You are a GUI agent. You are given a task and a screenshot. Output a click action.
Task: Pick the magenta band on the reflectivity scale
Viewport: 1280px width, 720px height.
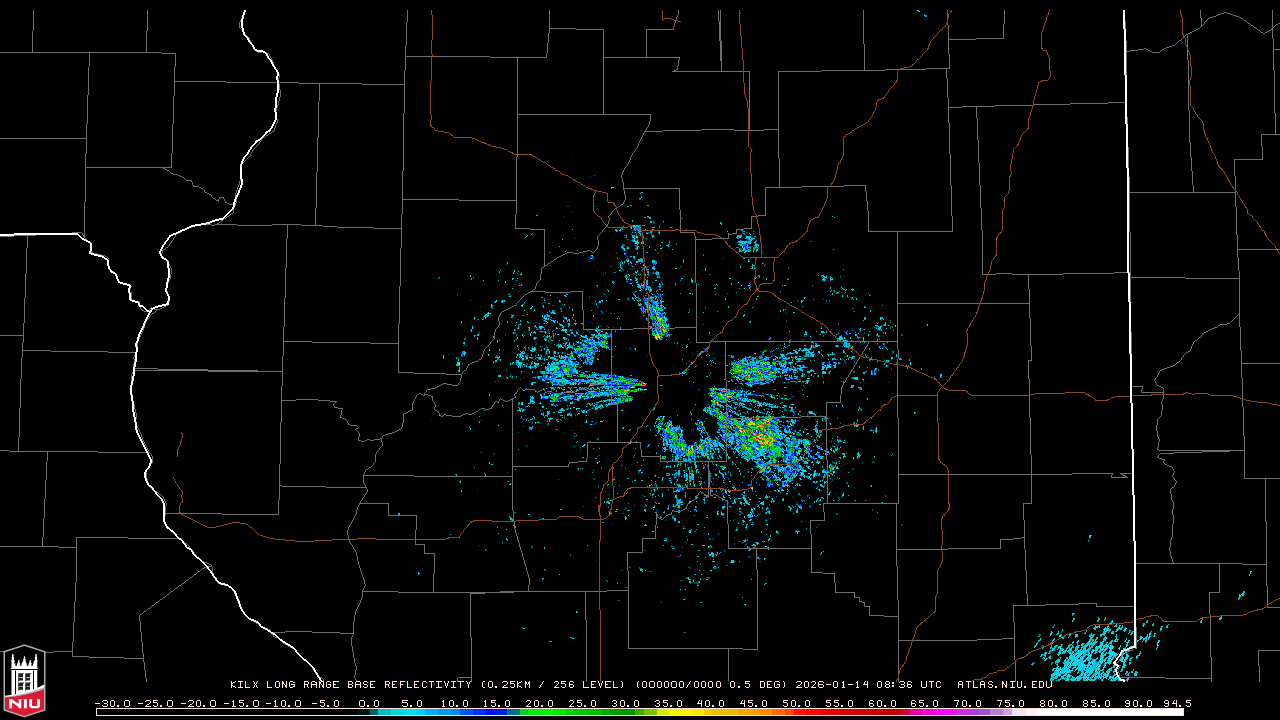point(935,713)
